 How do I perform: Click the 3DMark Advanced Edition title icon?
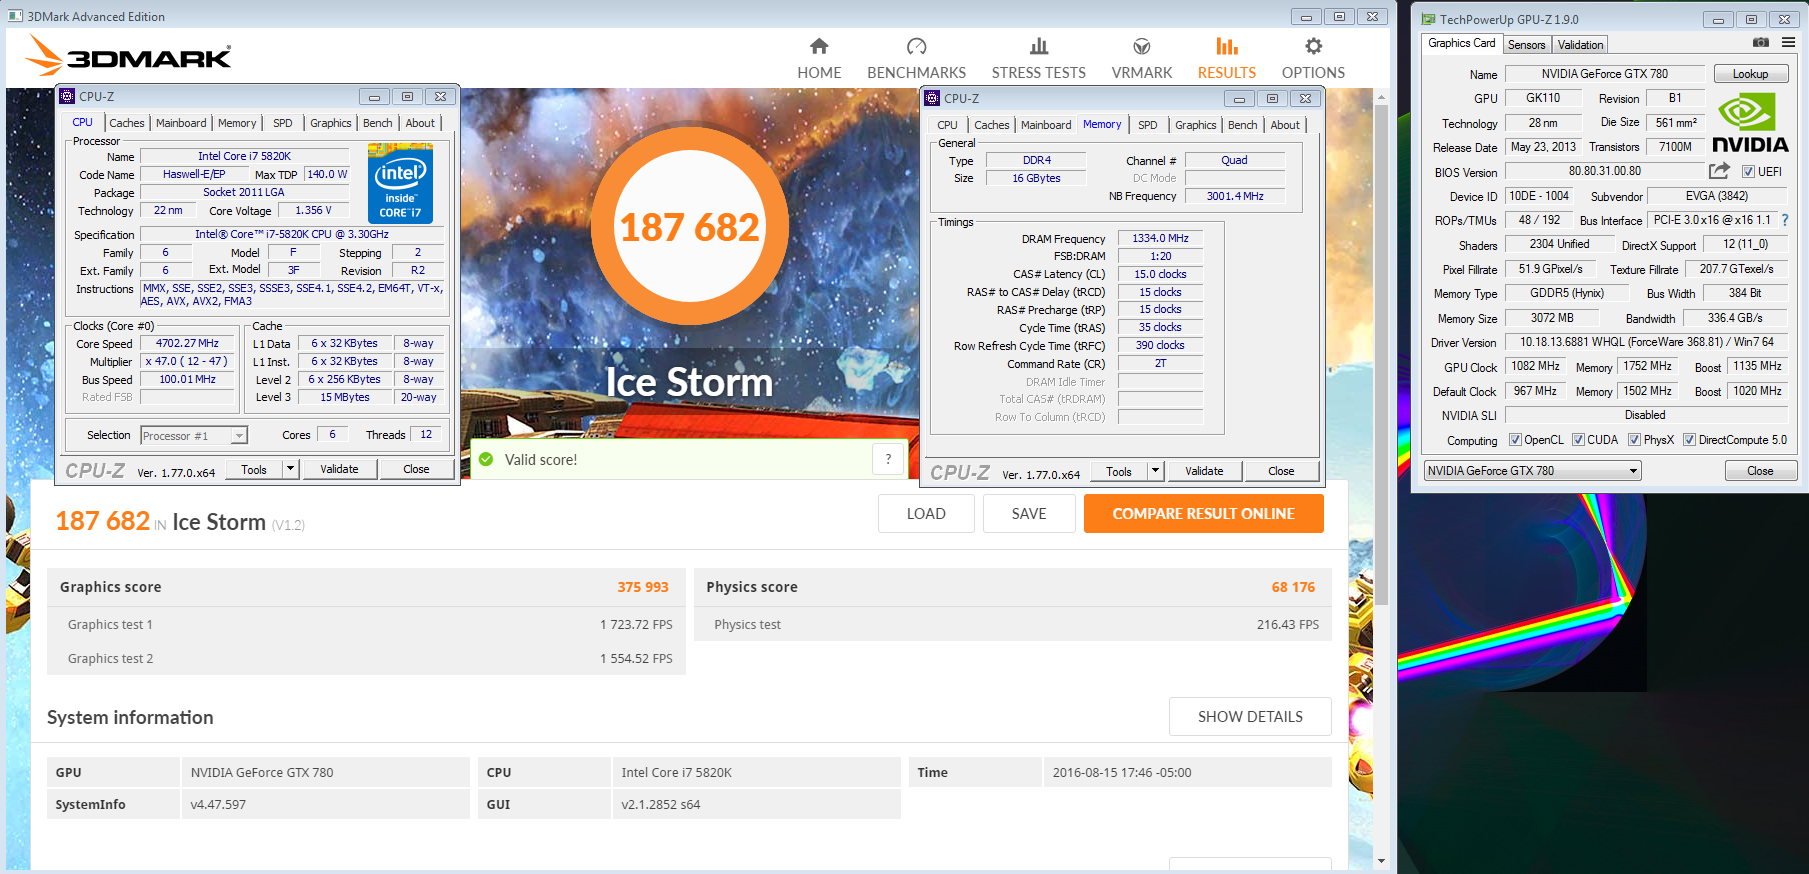[x=15, y=16]
